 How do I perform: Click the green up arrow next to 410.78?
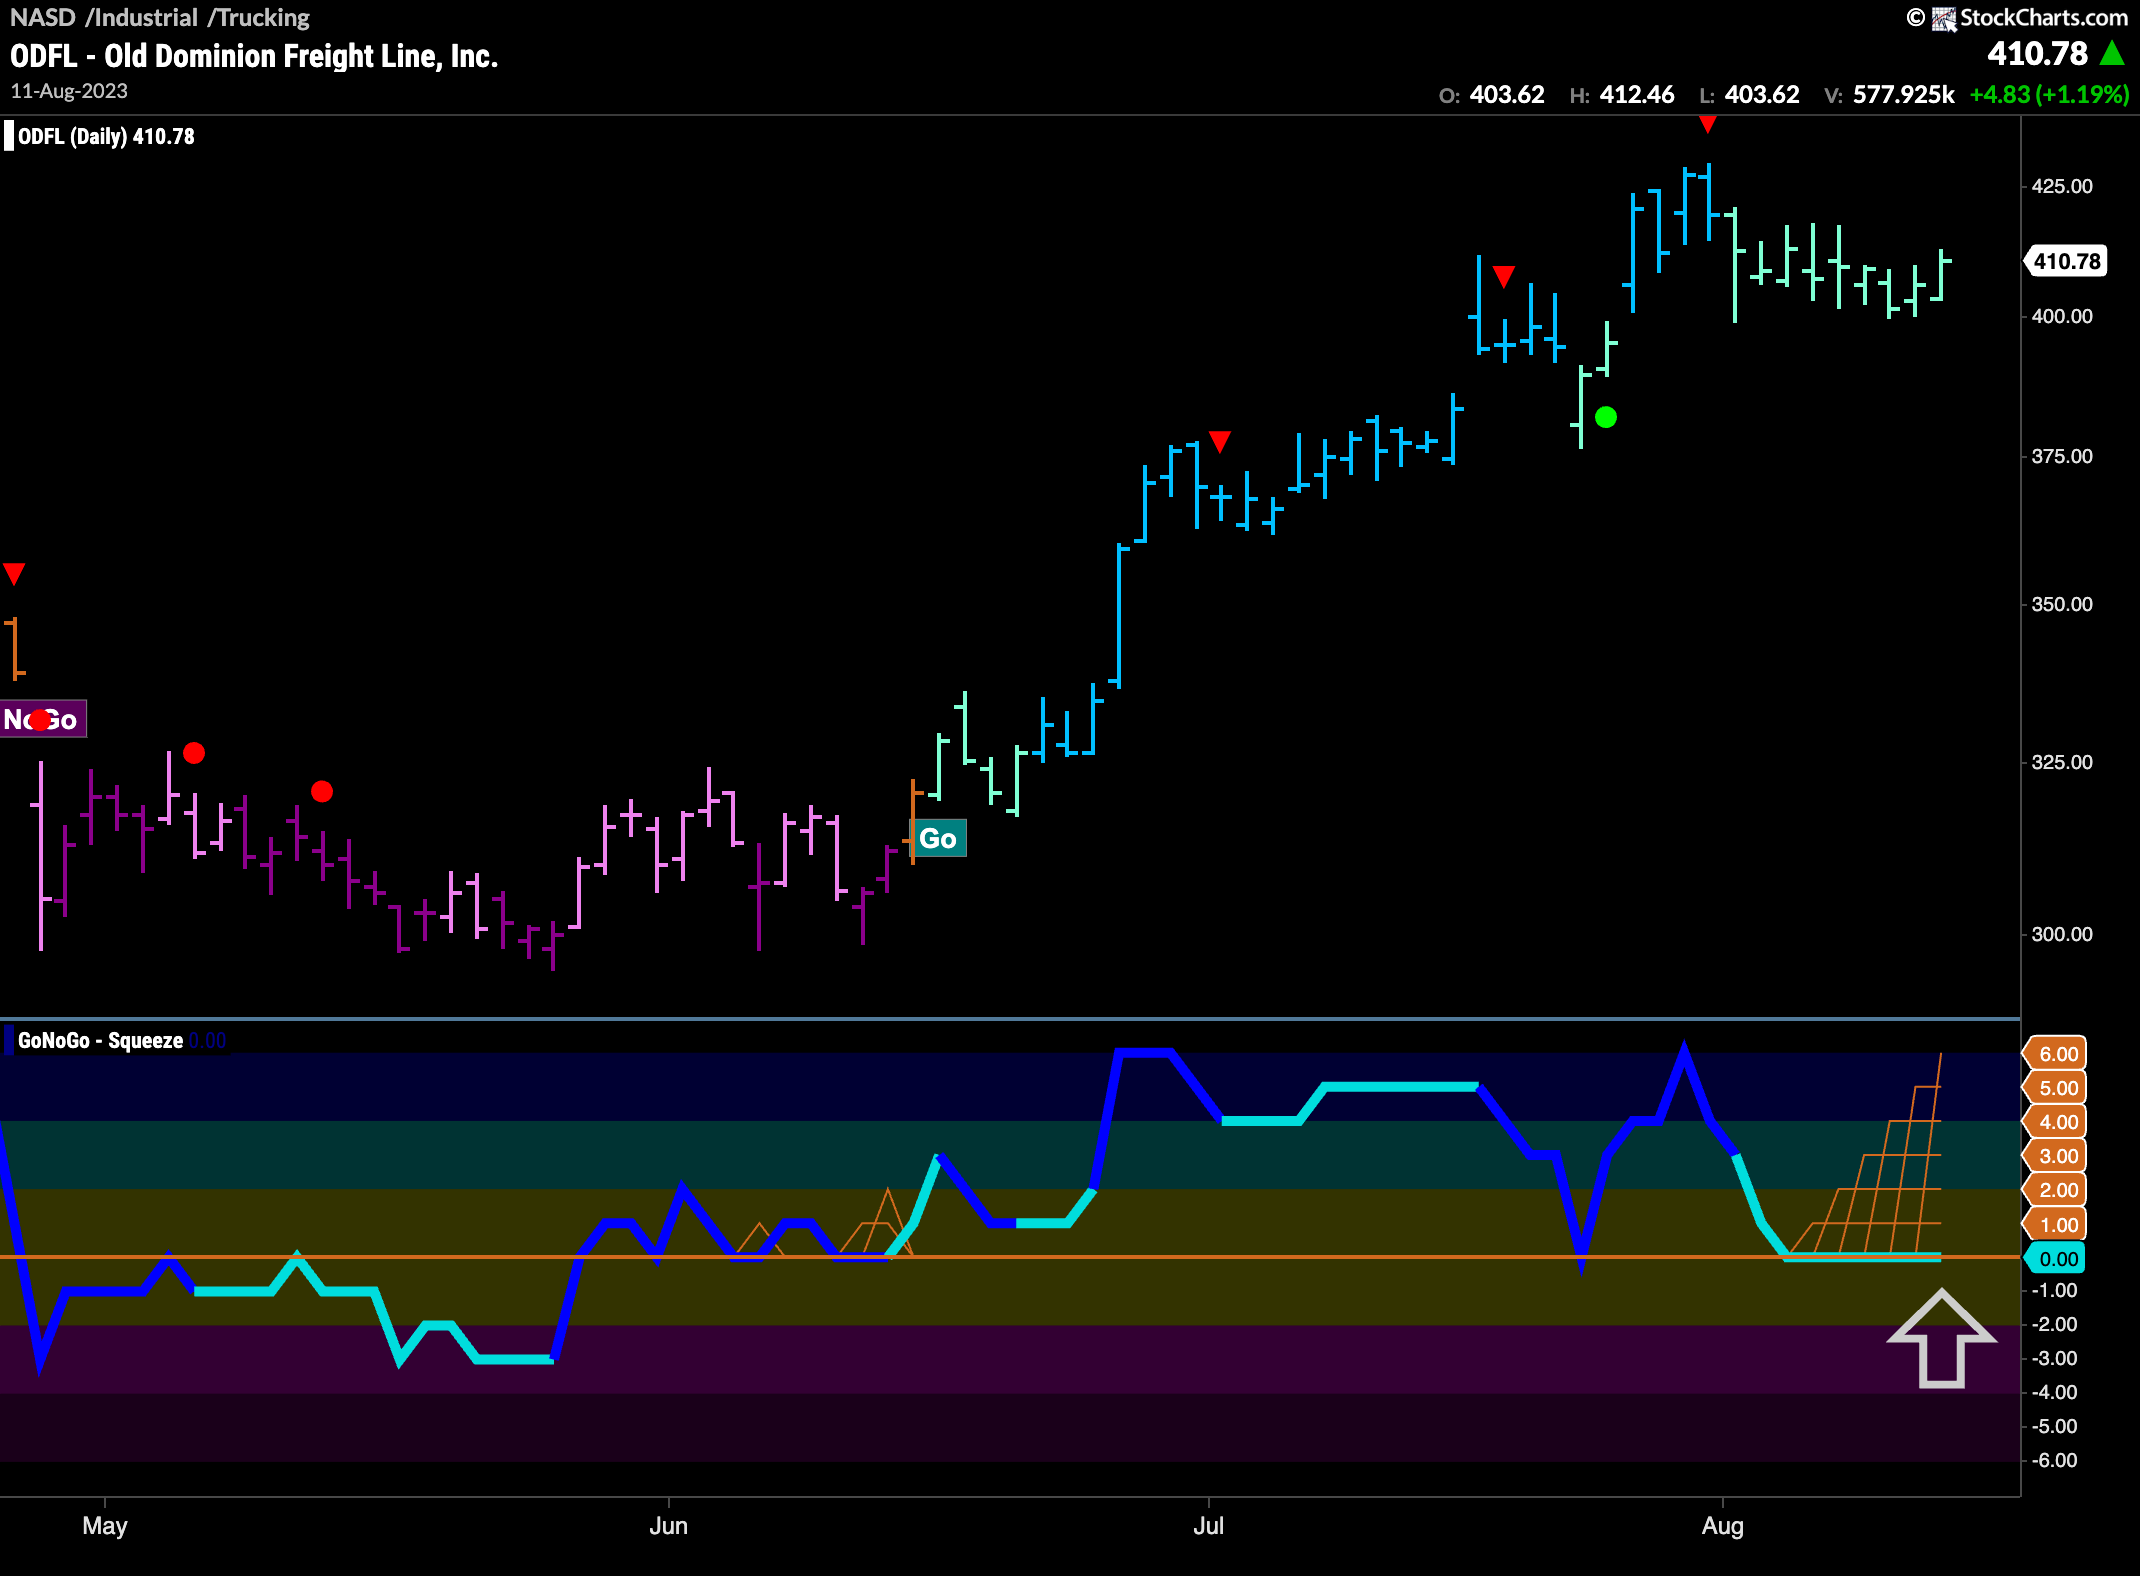click(2112, 53)
